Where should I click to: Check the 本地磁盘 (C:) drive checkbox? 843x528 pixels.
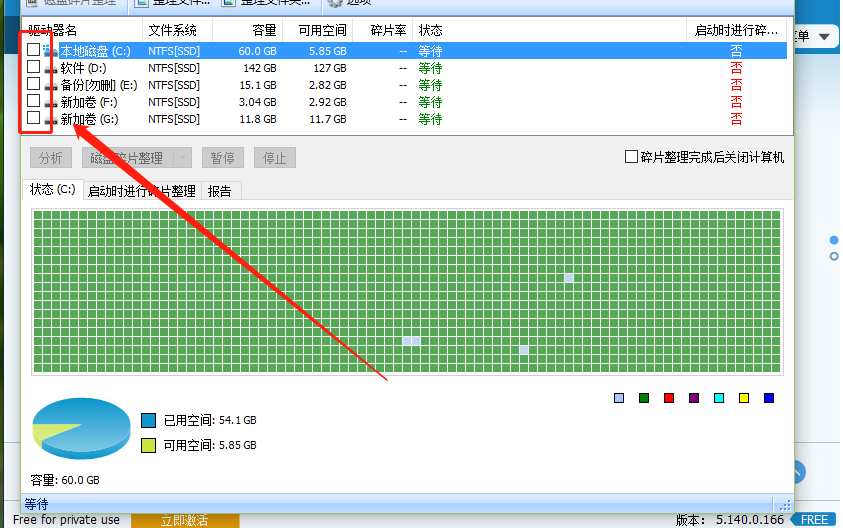click(33, 49)
